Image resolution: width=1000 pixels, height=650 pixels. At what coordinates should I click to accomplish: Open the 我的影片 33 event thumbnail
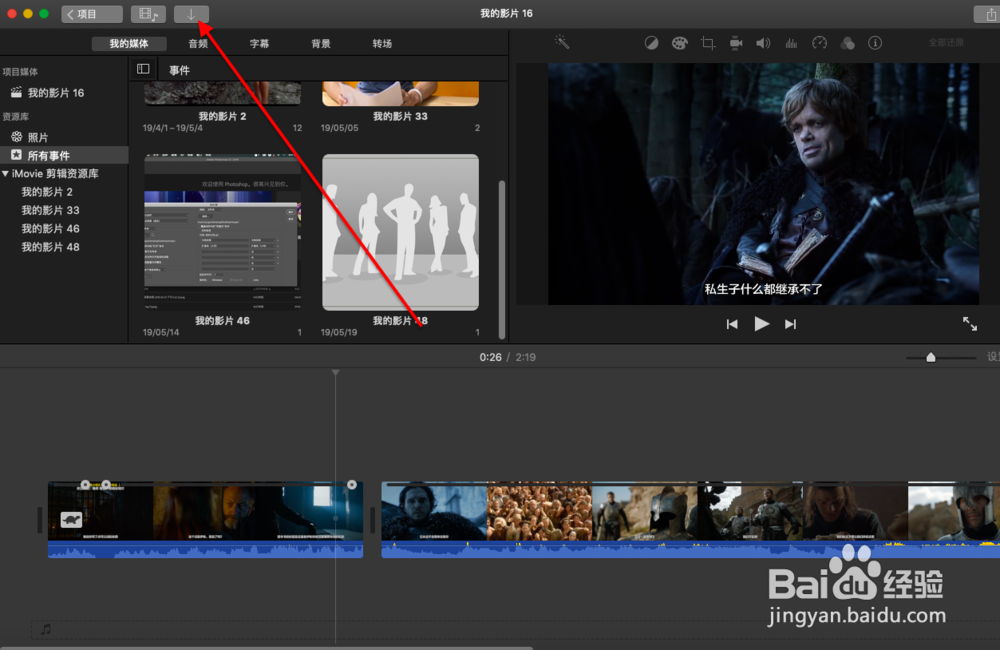(401, 93)
